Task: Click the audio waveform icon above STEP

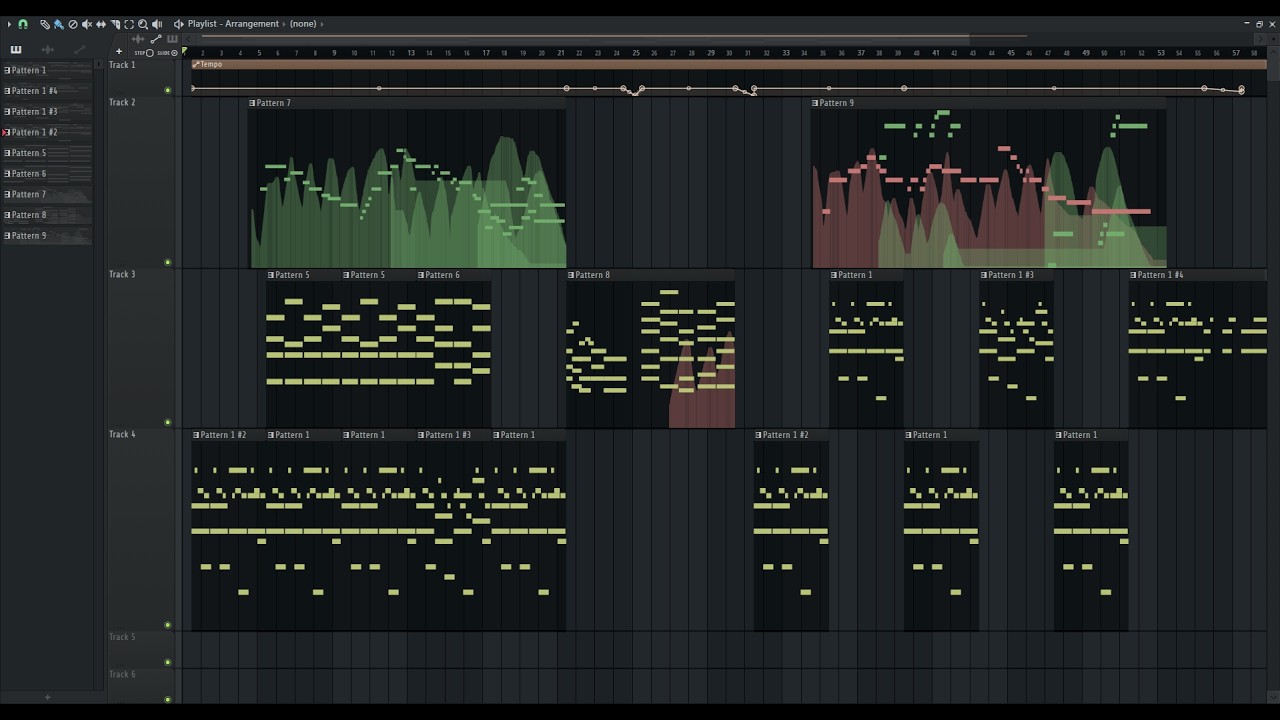Action: click(x=138, y=39)
